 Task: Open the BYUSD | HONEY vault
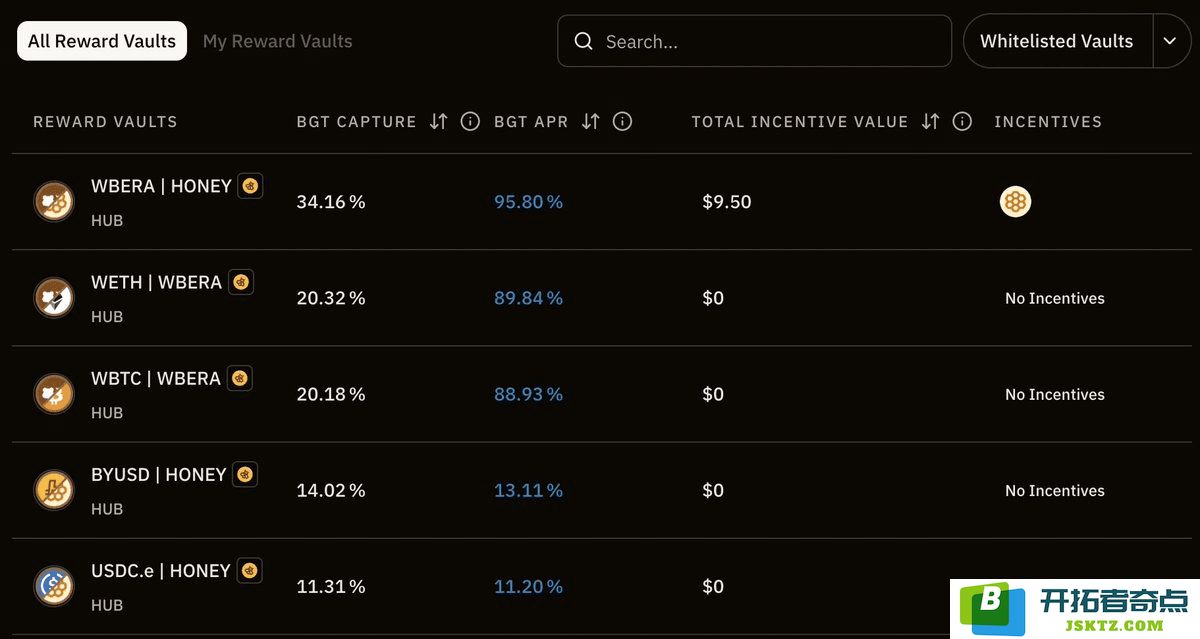600,490
